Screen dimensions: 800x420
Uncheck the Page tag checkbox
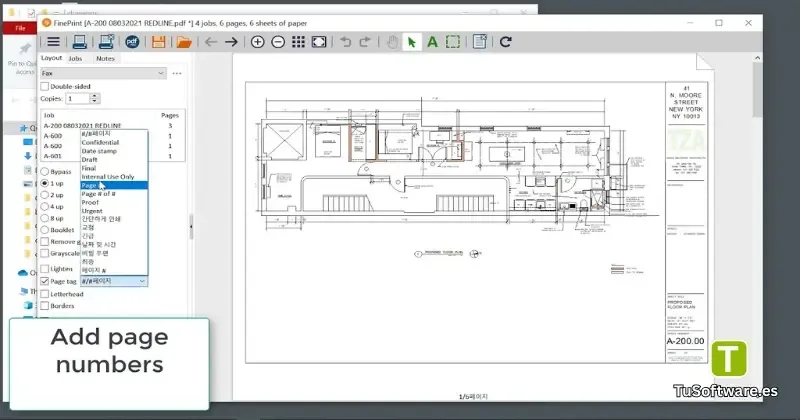click(x=45, y=281)
